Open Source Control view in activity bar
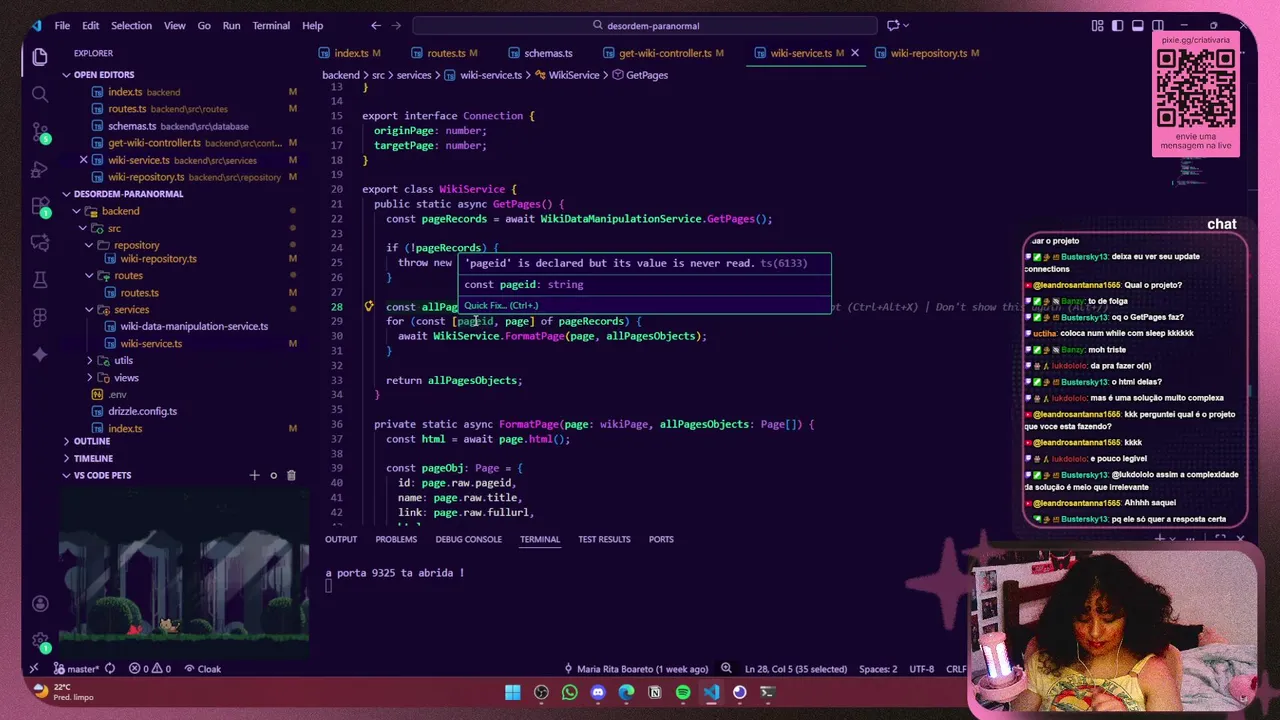The width and height of the screenshot is (1280, 720). 40,132
